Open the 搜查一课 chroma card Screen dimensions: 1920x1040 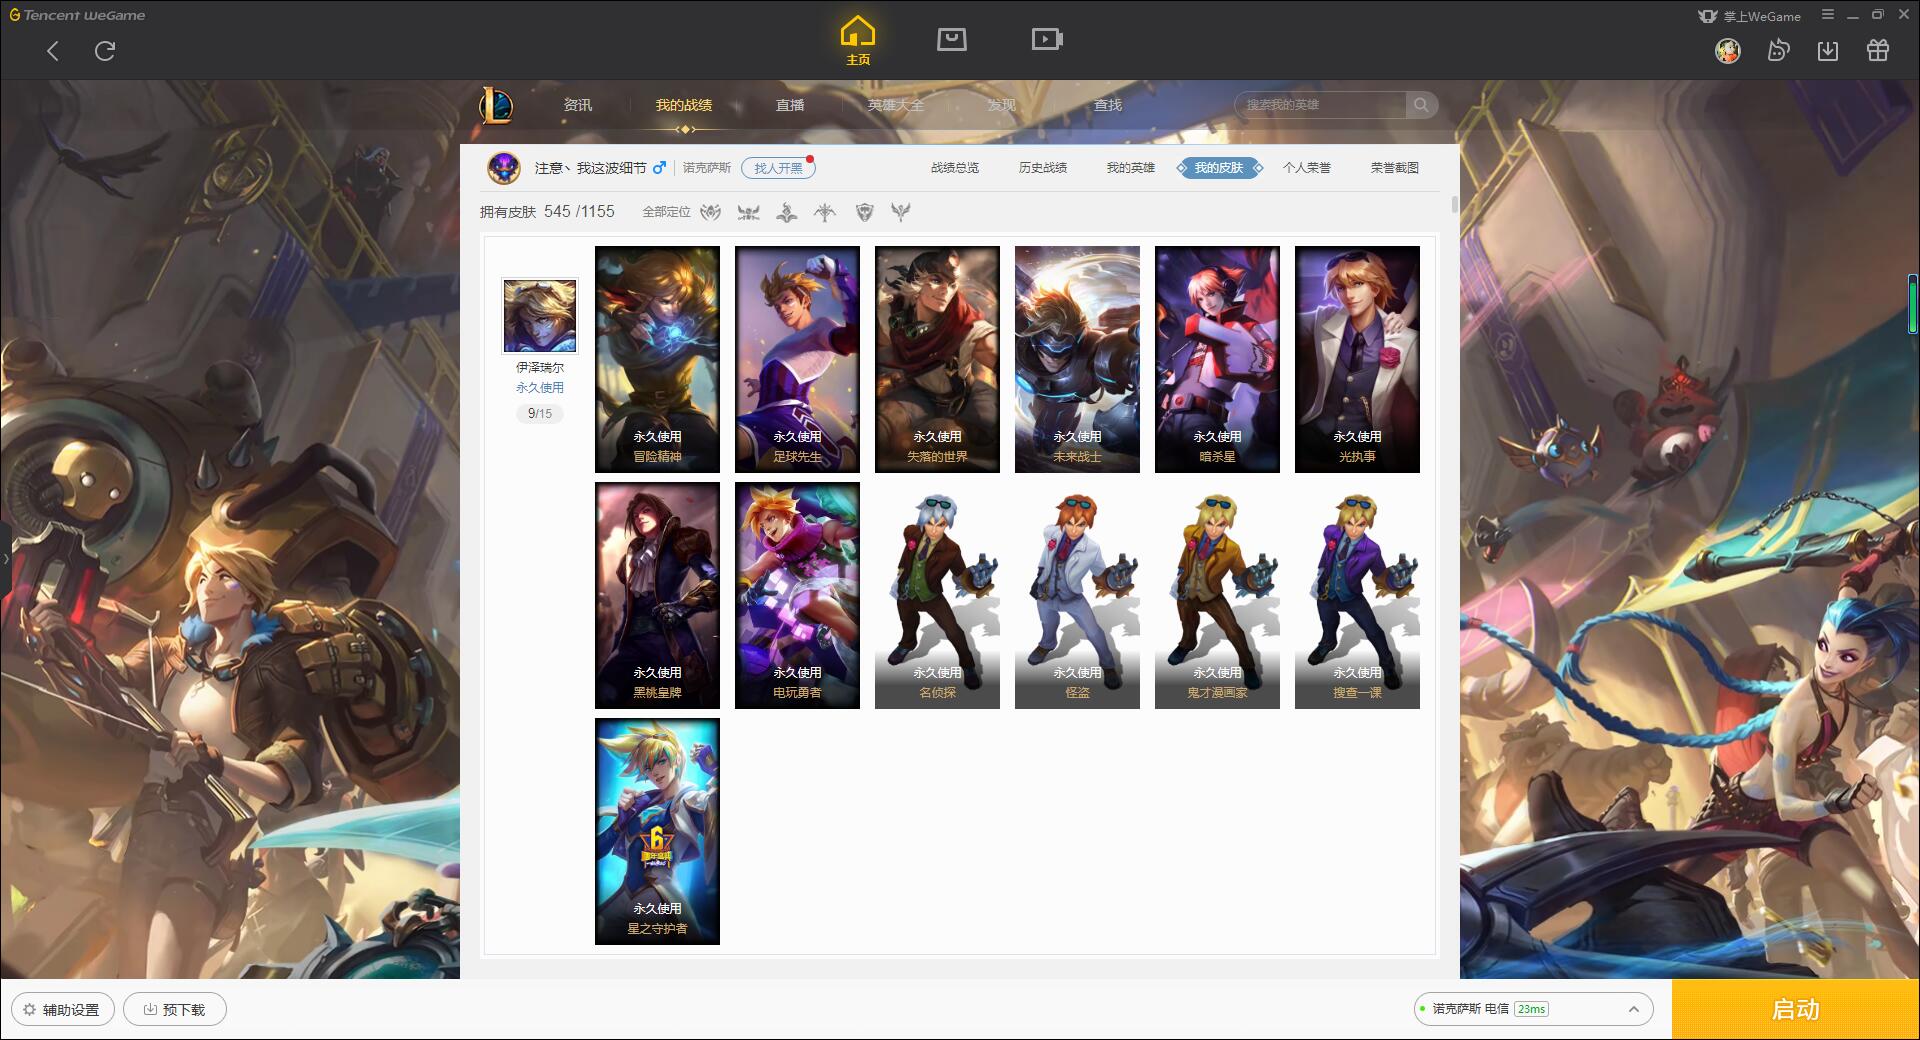coord(1357,595)
